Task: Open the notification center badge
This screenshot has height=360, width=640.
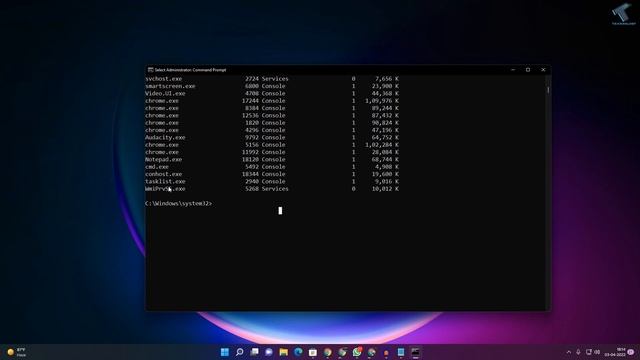Action: coord(631,352)
